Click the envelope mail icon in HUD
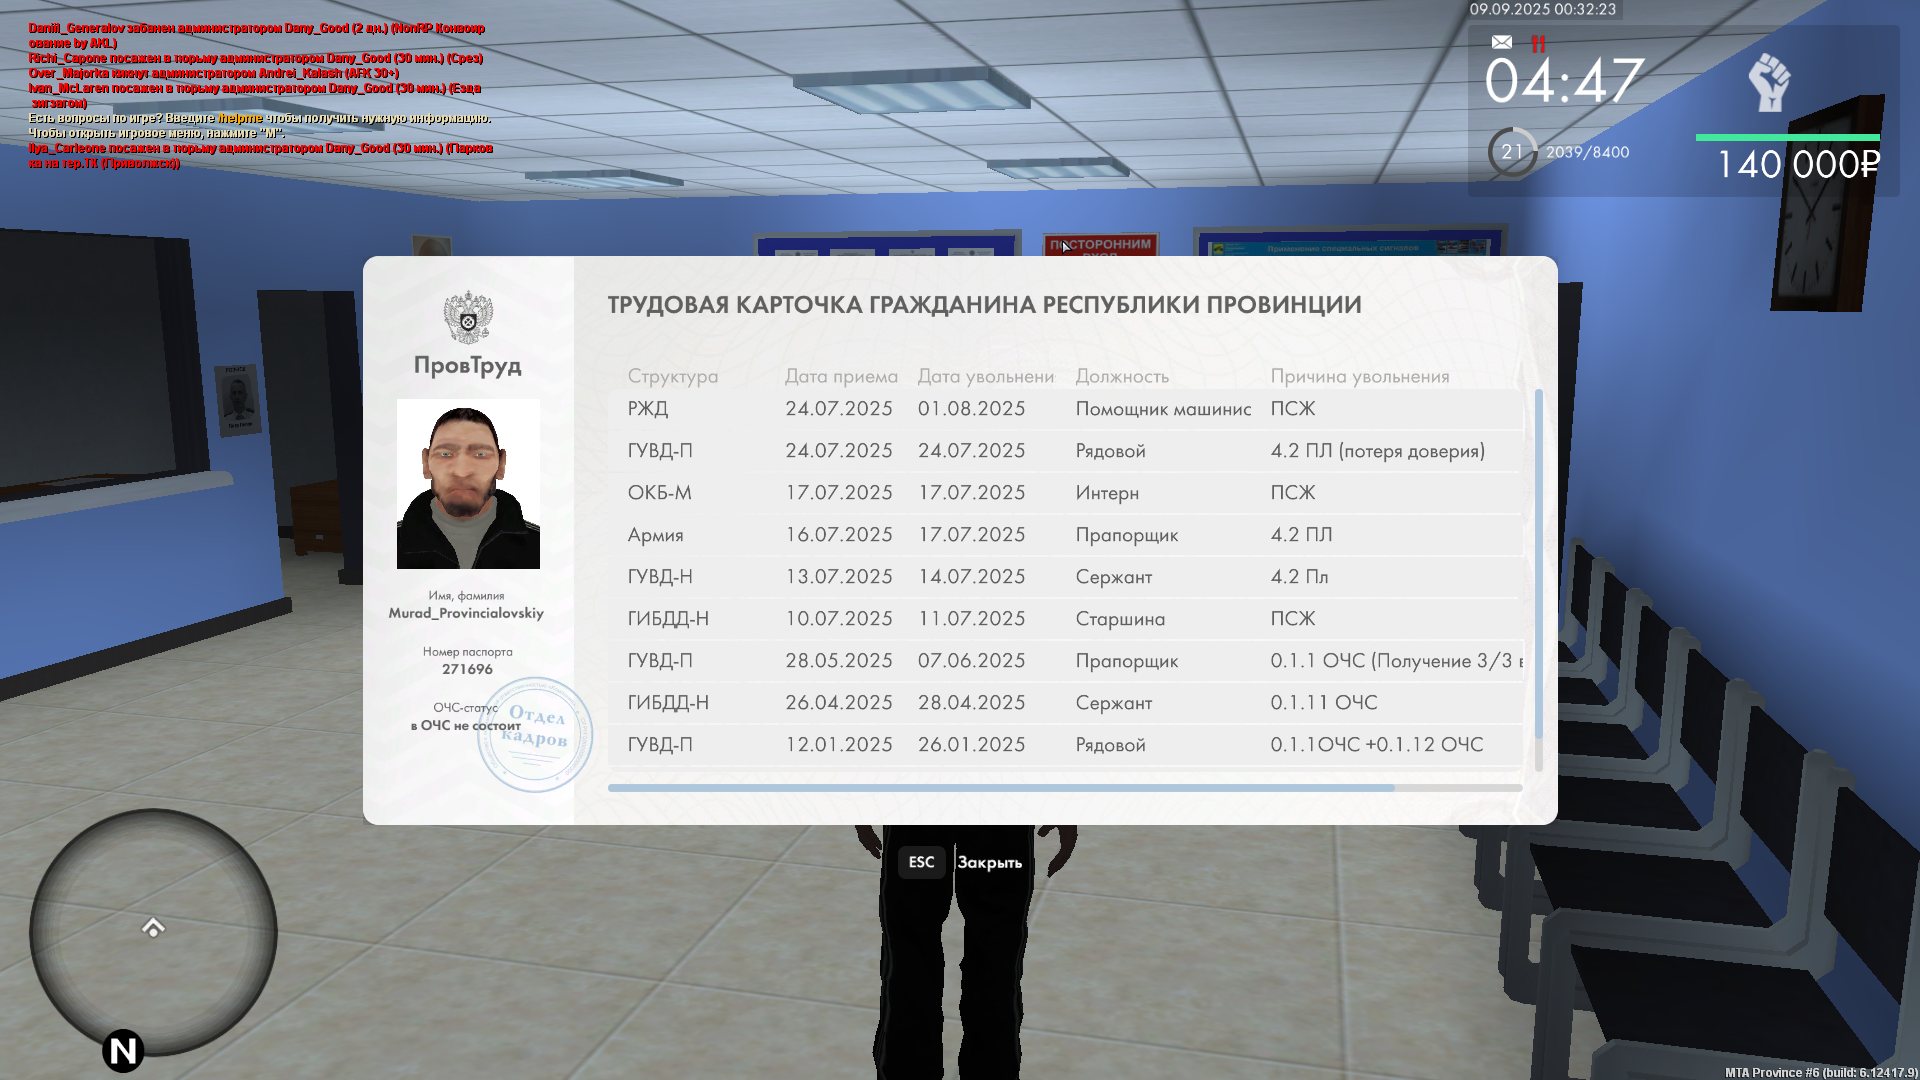The width and height of the screenshot is (1920, 1080). 1501,42
